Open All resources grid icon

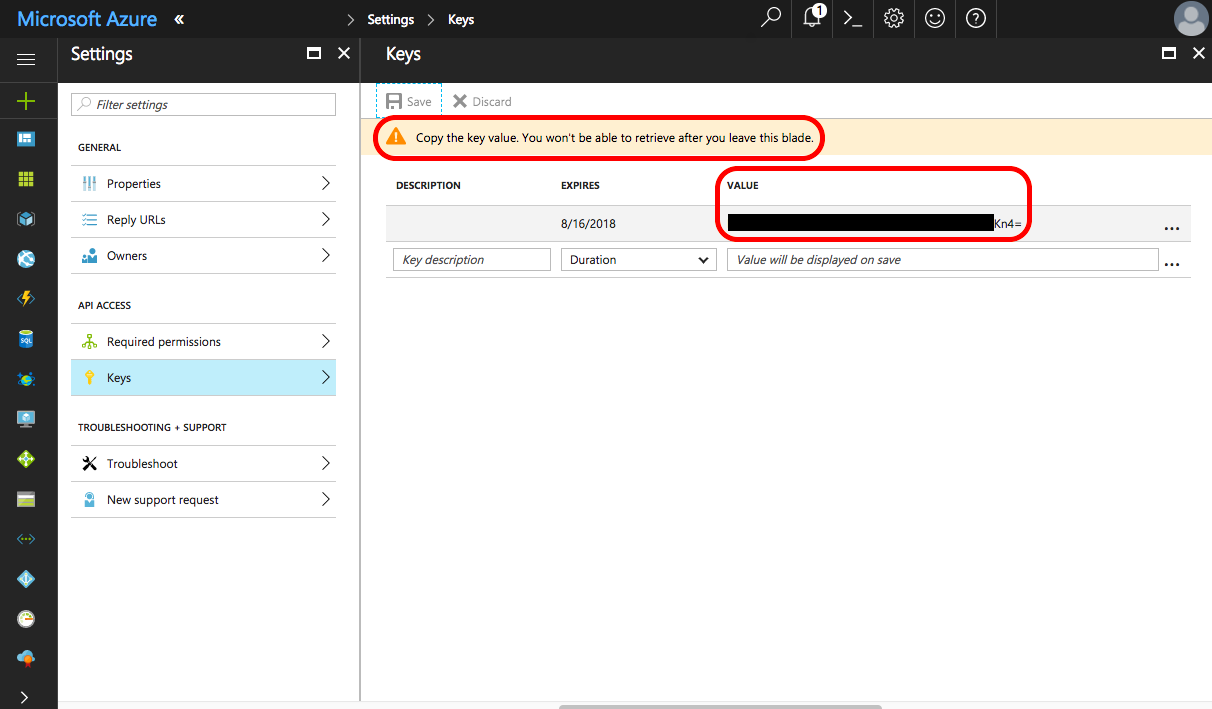click(26, 179)
